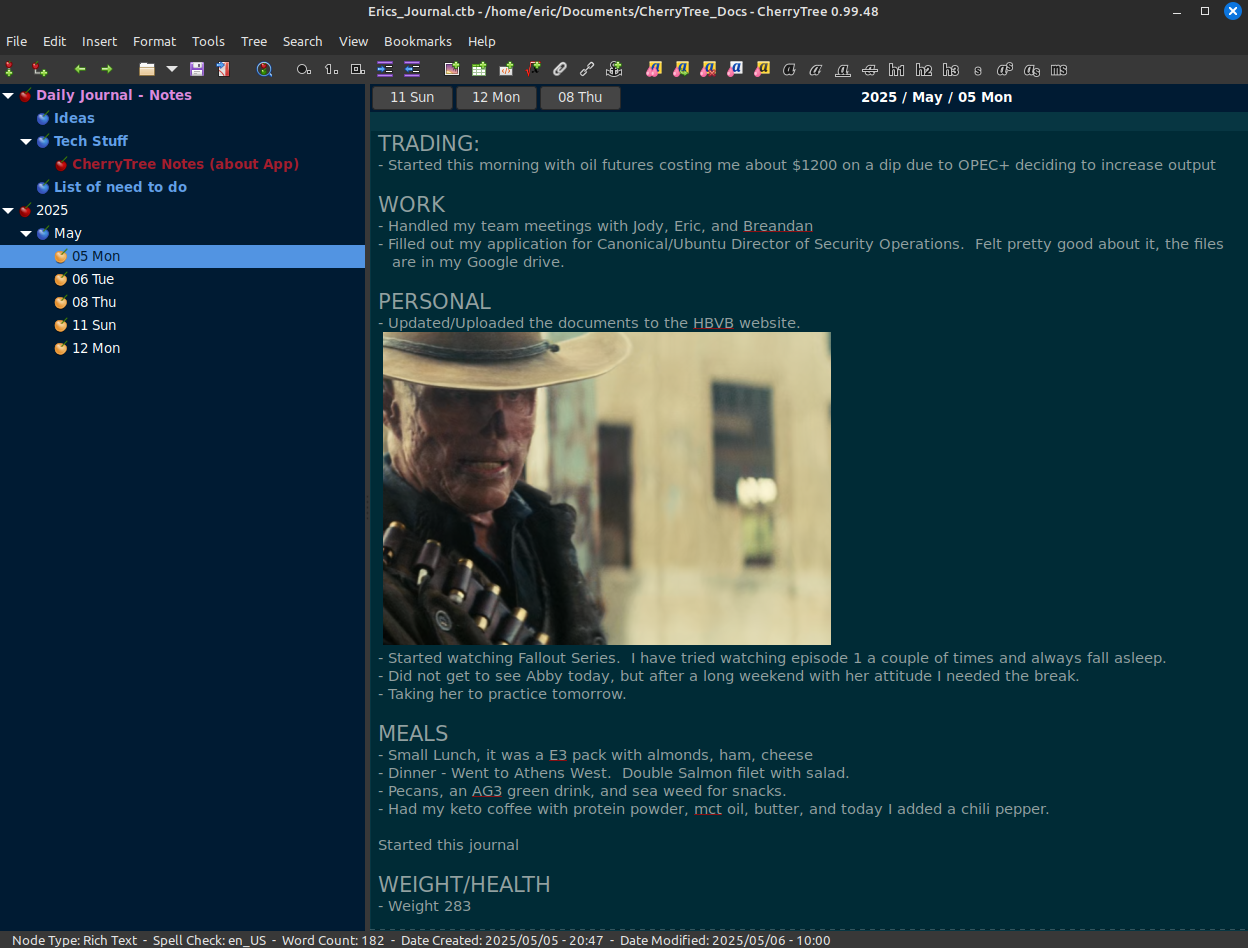Toggle strikethrough text formatting
The width and height of the screenshot is (1248, 948).
pyautogui.click(x=870, y=69)
